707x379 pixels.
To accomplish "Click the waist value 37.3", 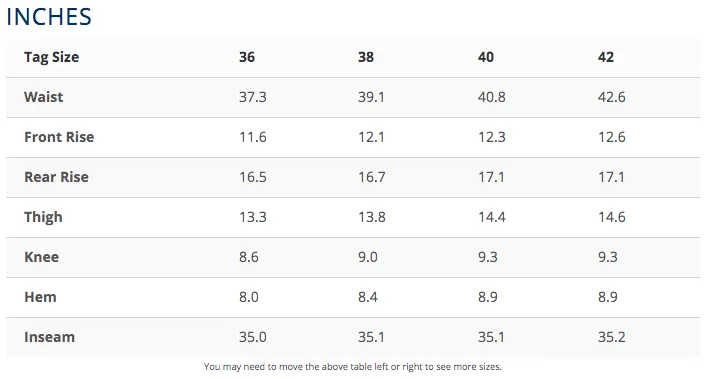I will pos(252,97).
